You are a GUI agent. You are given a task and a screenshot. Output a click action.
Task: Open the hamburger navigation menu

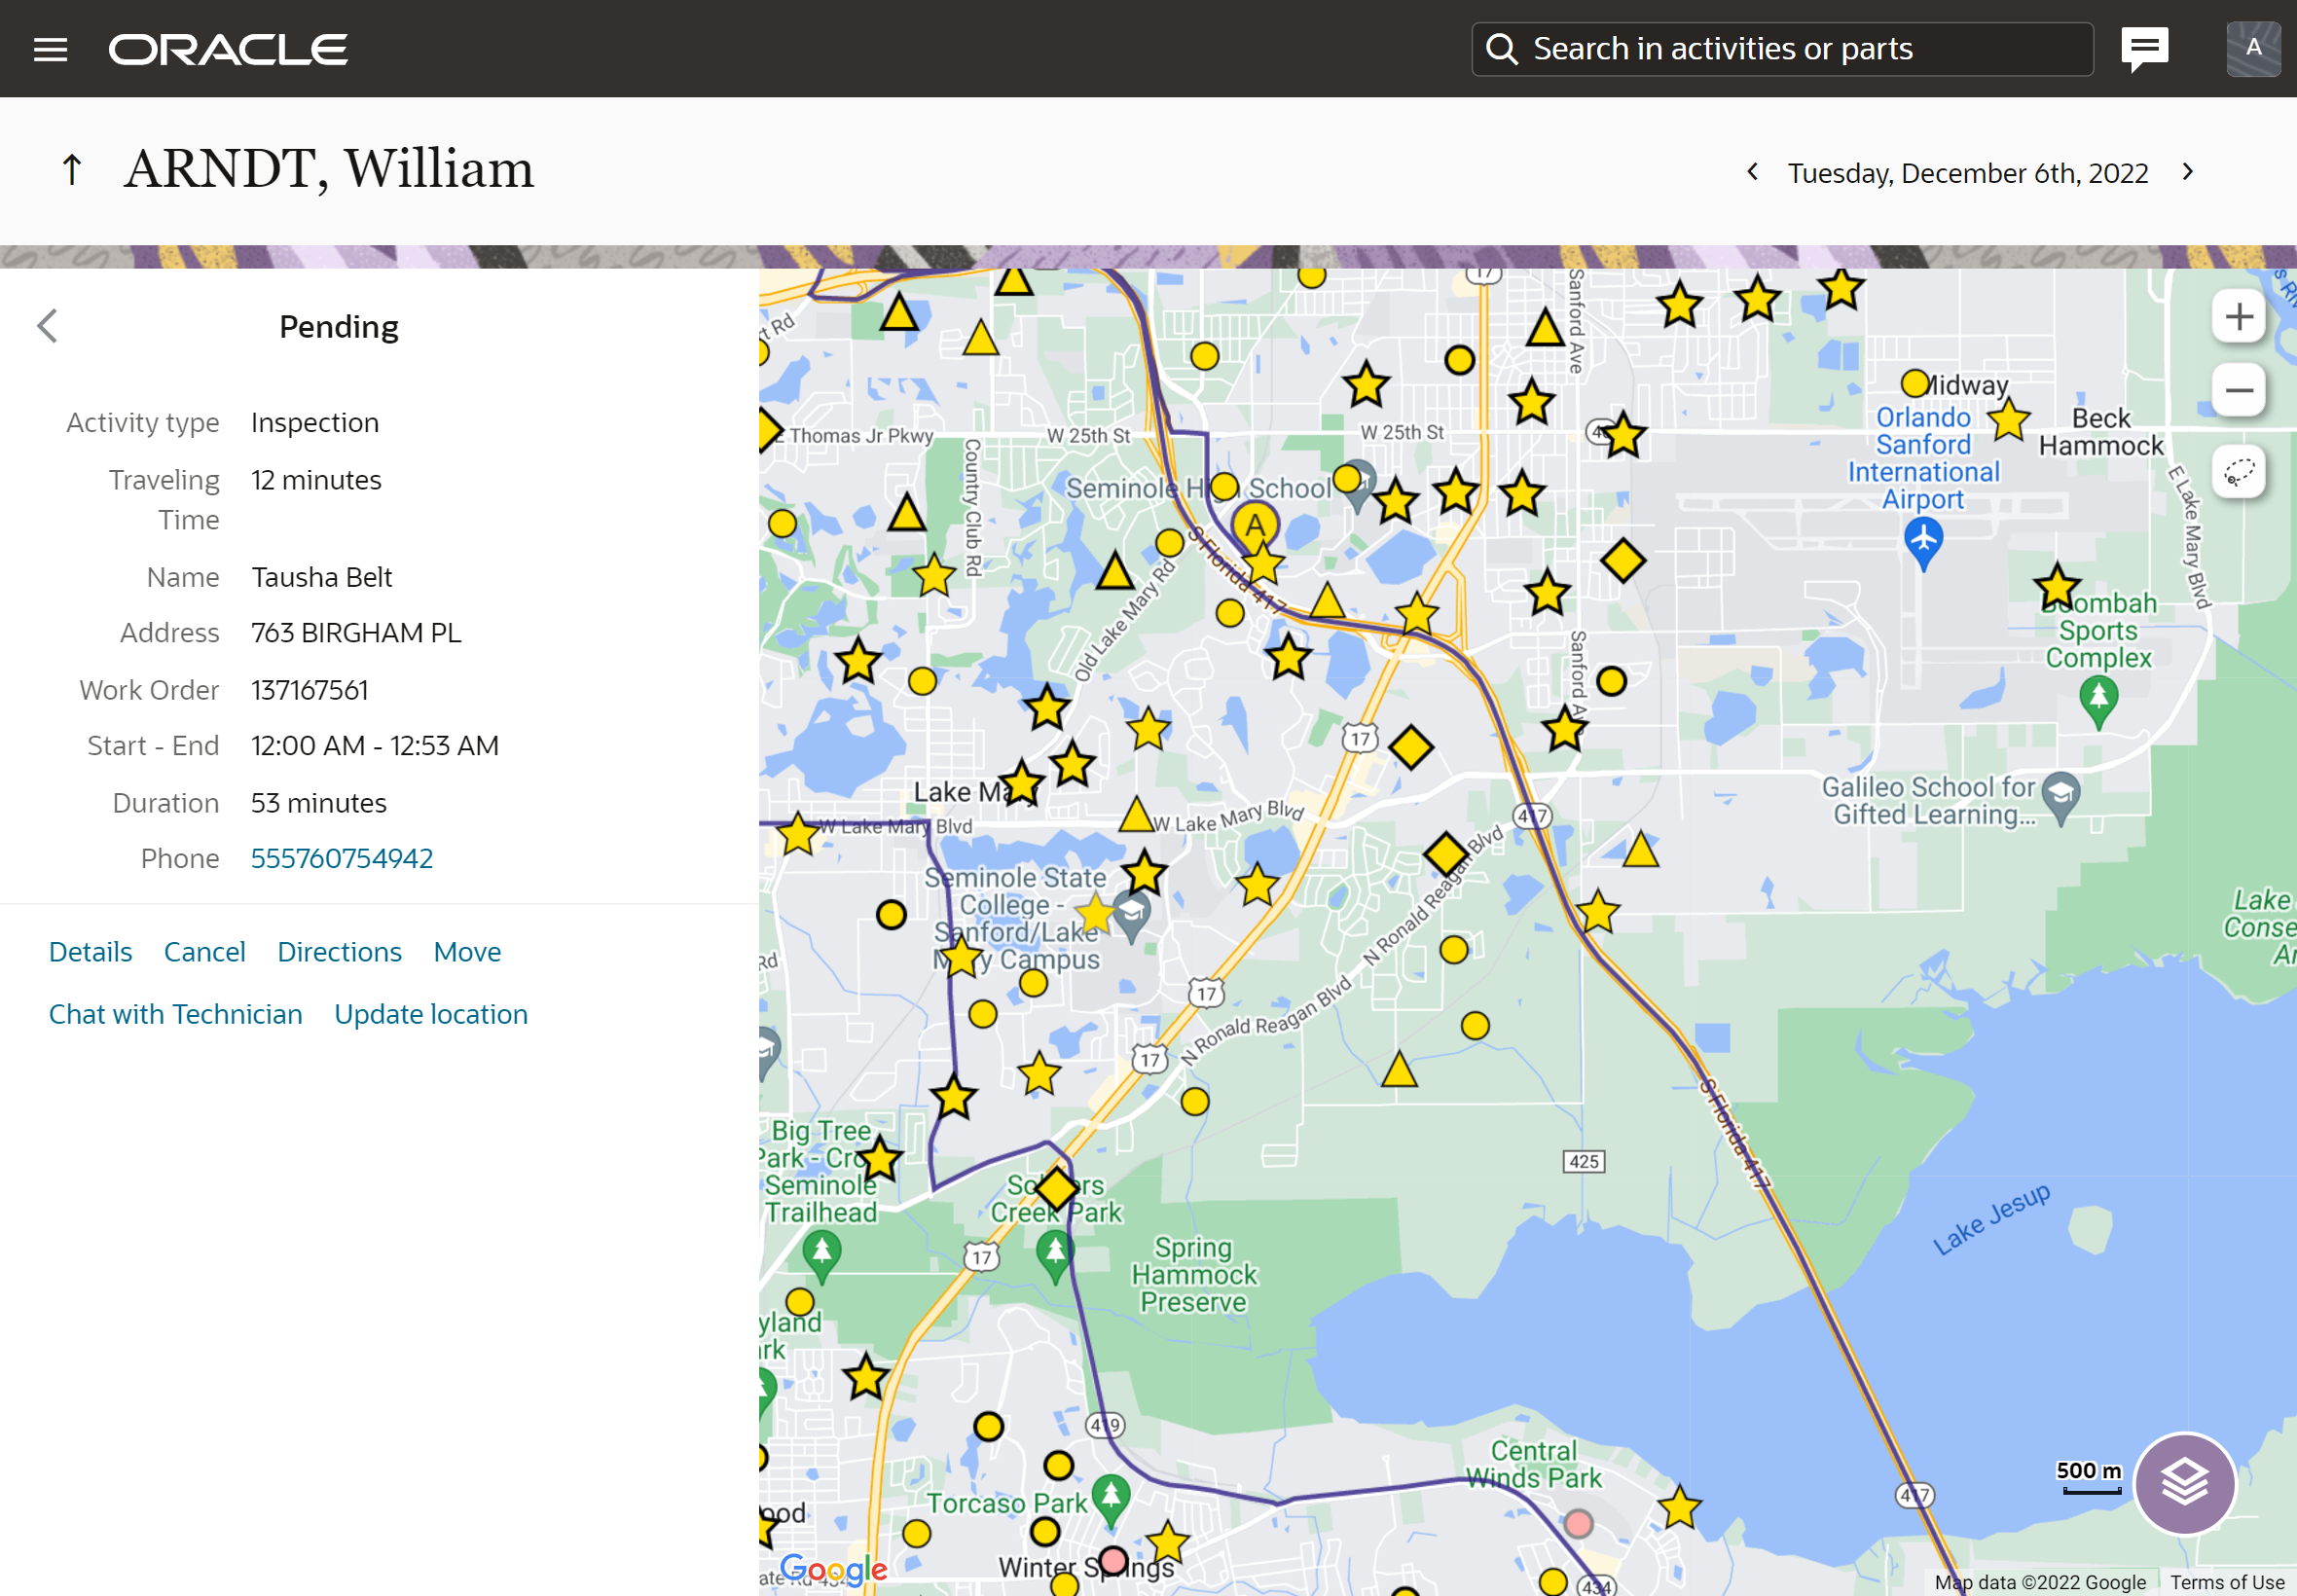click(50, 49)
